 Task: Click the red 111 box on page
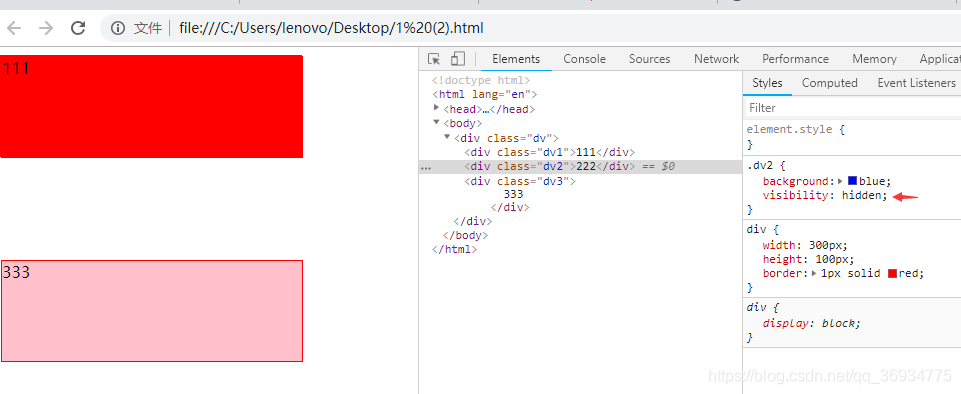tap(151, 107)
